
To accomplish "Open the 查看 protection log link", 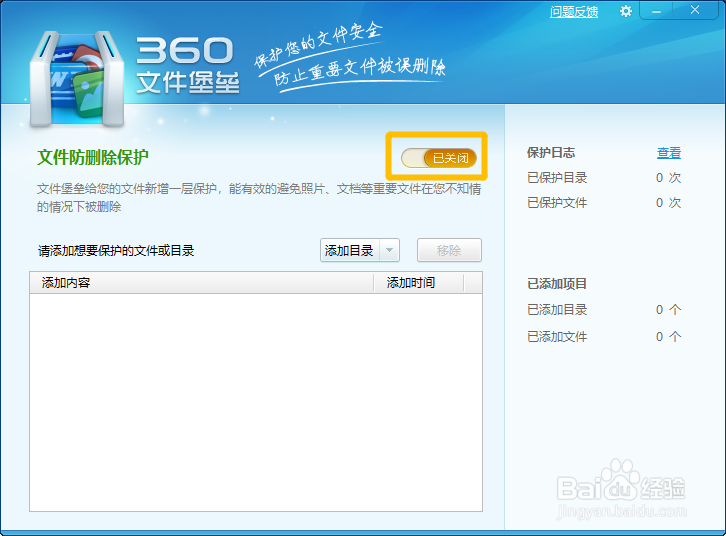I will [x=669, y=153].
